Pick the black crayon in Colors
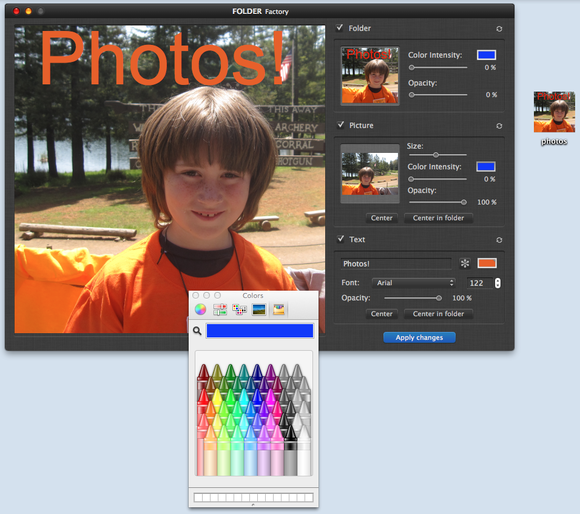The width and height of the screenshot is (580, 514). 290,449
